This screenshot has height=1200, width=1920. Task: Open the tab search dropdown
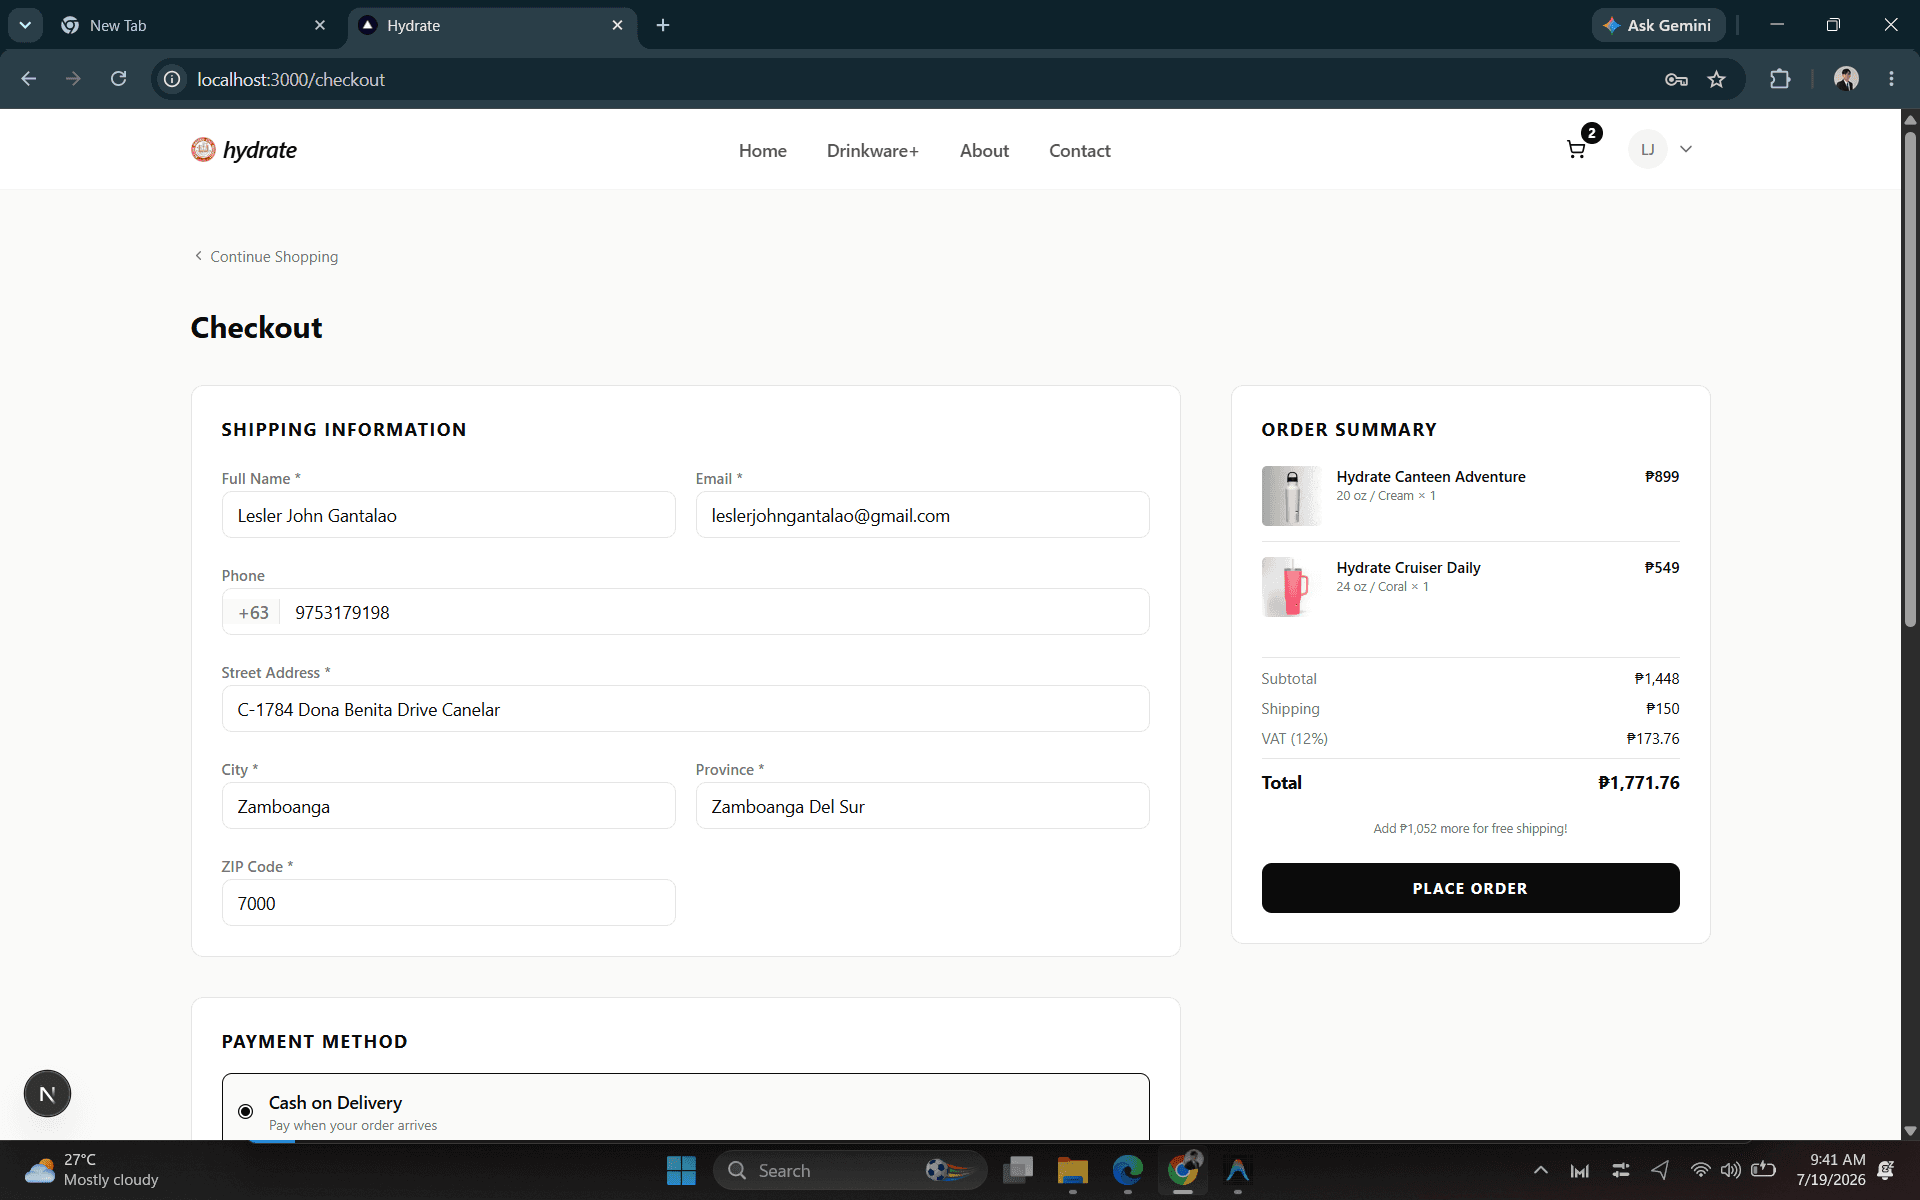25,25
